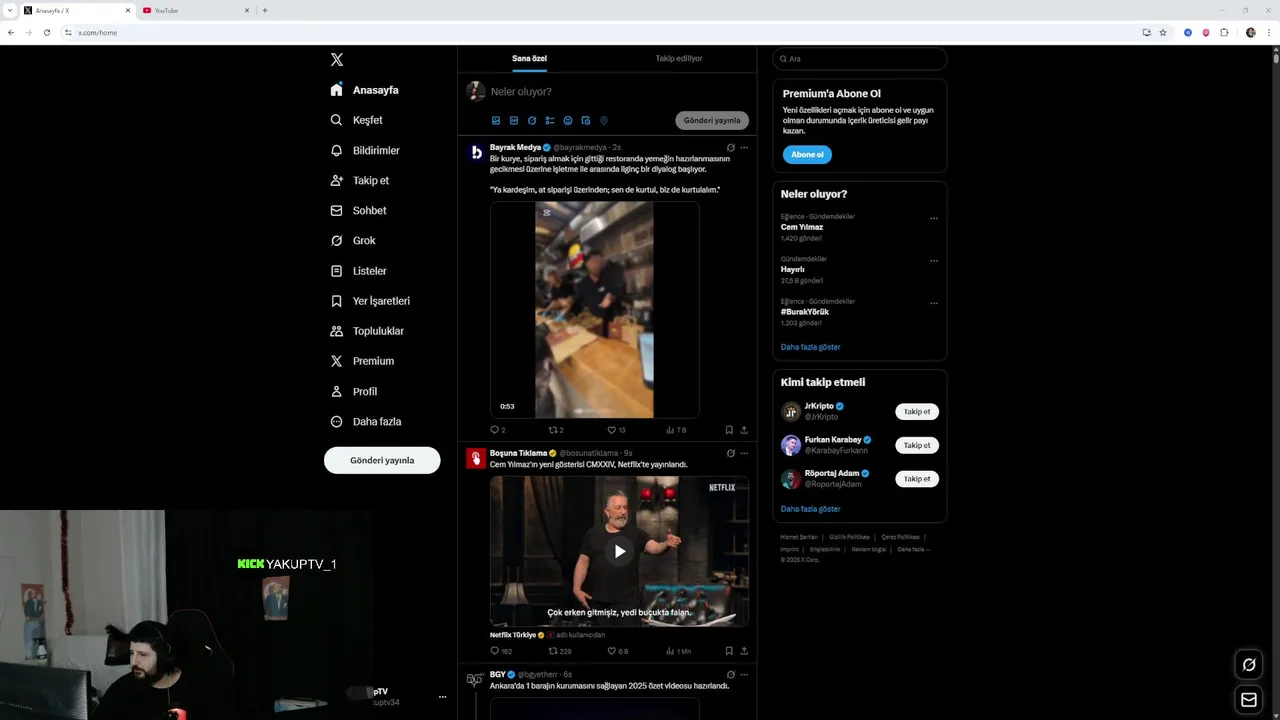1280x720 pixels.
Task: Bookmark the Bayrak Medya post
Action: [729, 430]
